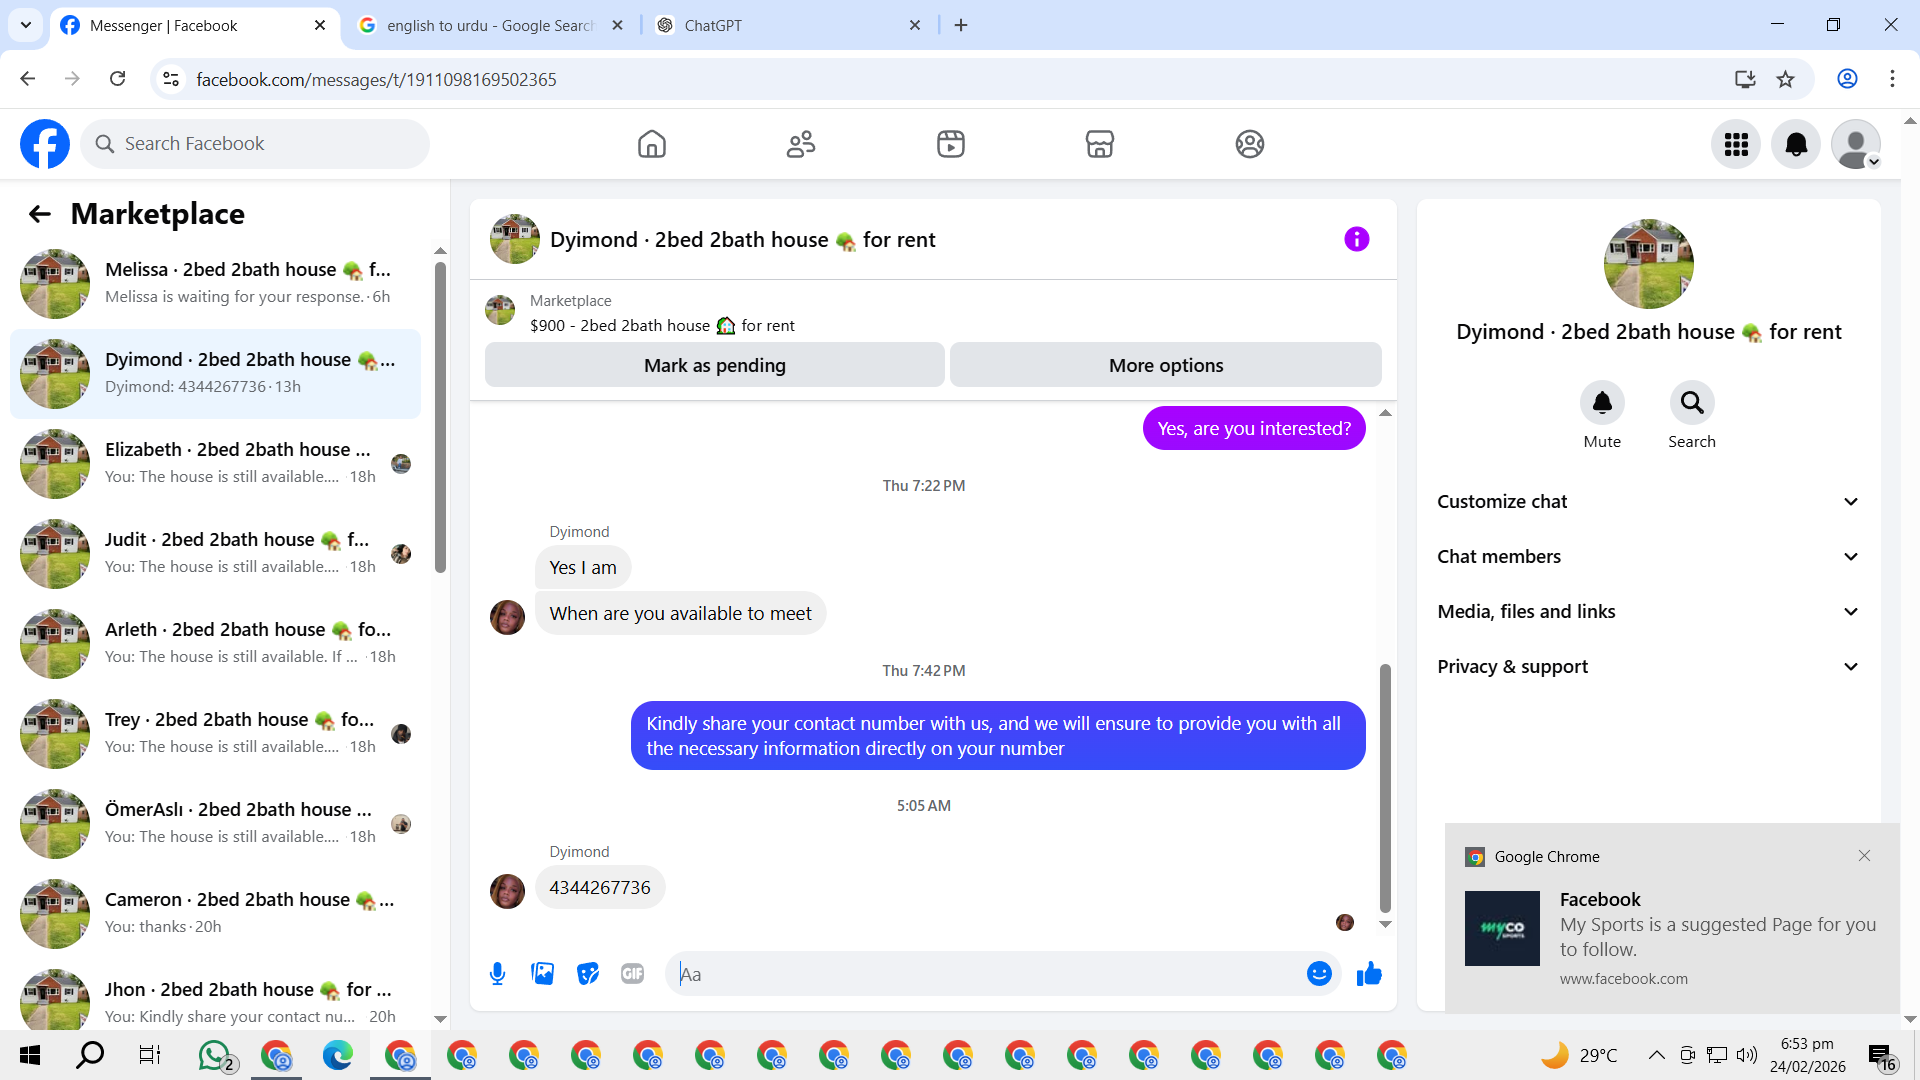Open the emoji picker in message box
The image size is (1920, 1080).
pyautogui.click(x=1319, y=973)
